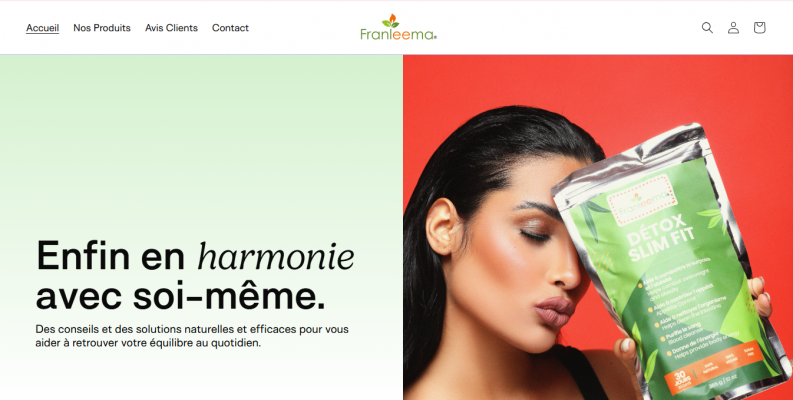
Task: Click the Franleema wordmark in the header
Action: (398, 34)
